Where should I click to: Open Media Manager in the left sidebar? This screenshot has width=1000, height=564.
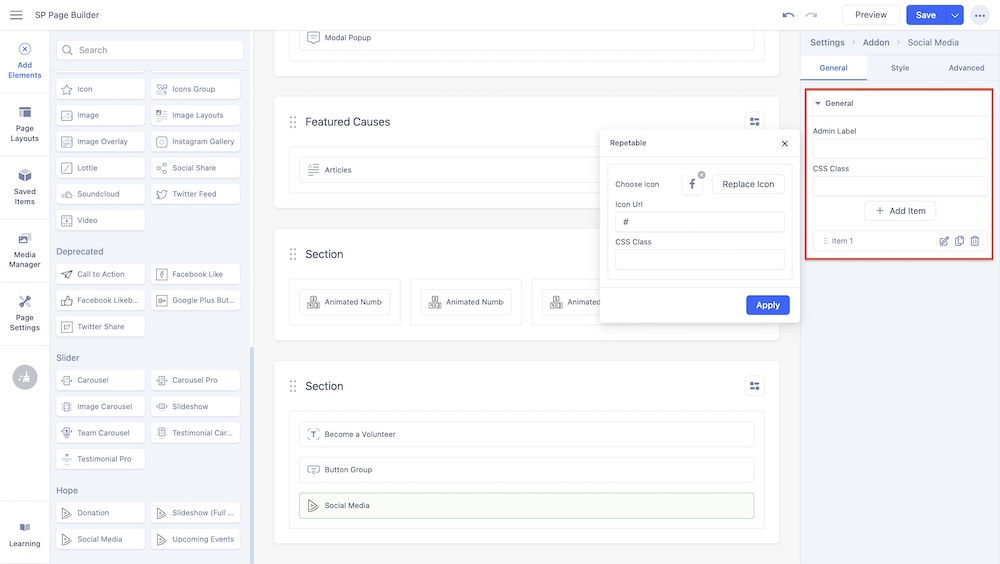tap(25, 250)
